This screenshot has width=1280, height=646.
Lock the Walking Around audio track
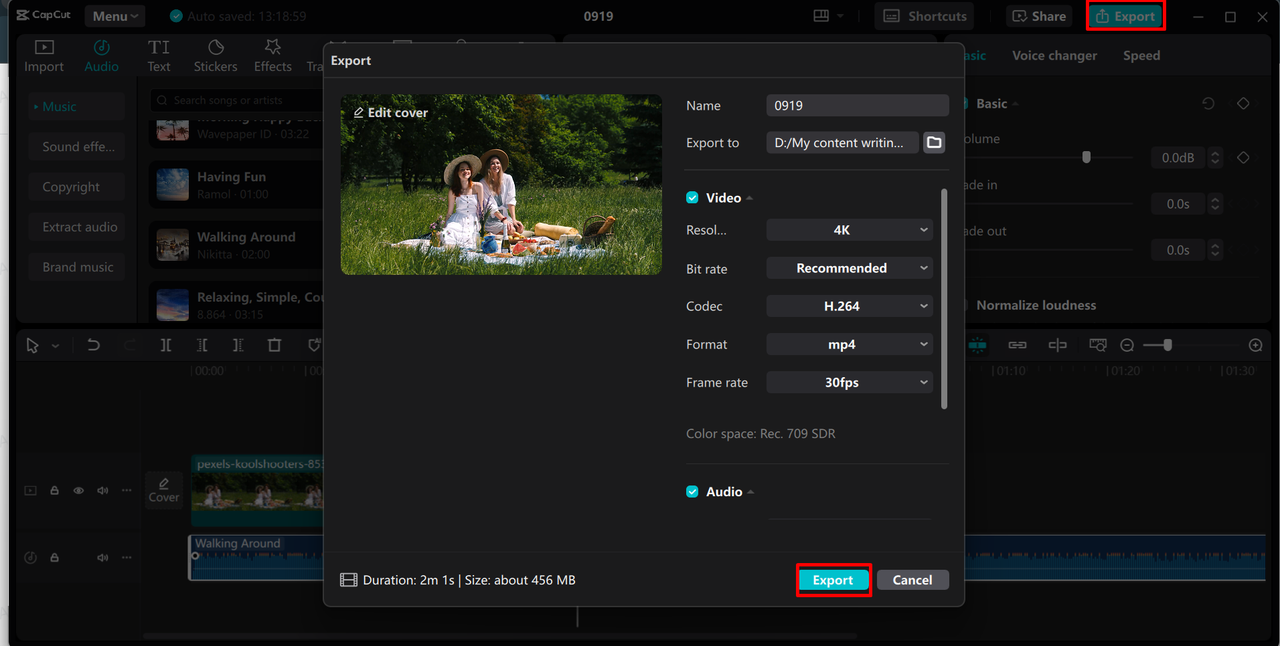point(54,557)
